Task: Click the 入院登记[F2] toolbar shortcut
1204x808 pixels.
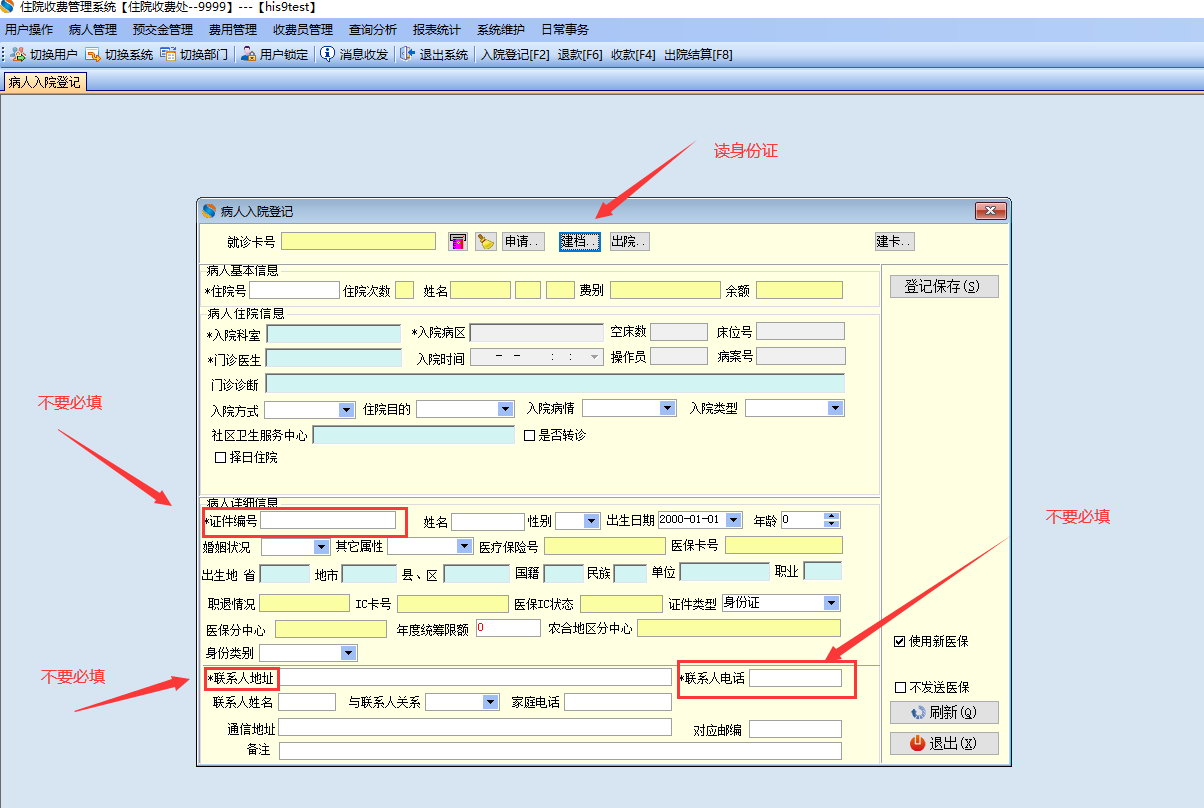Action: coord(515,55)
